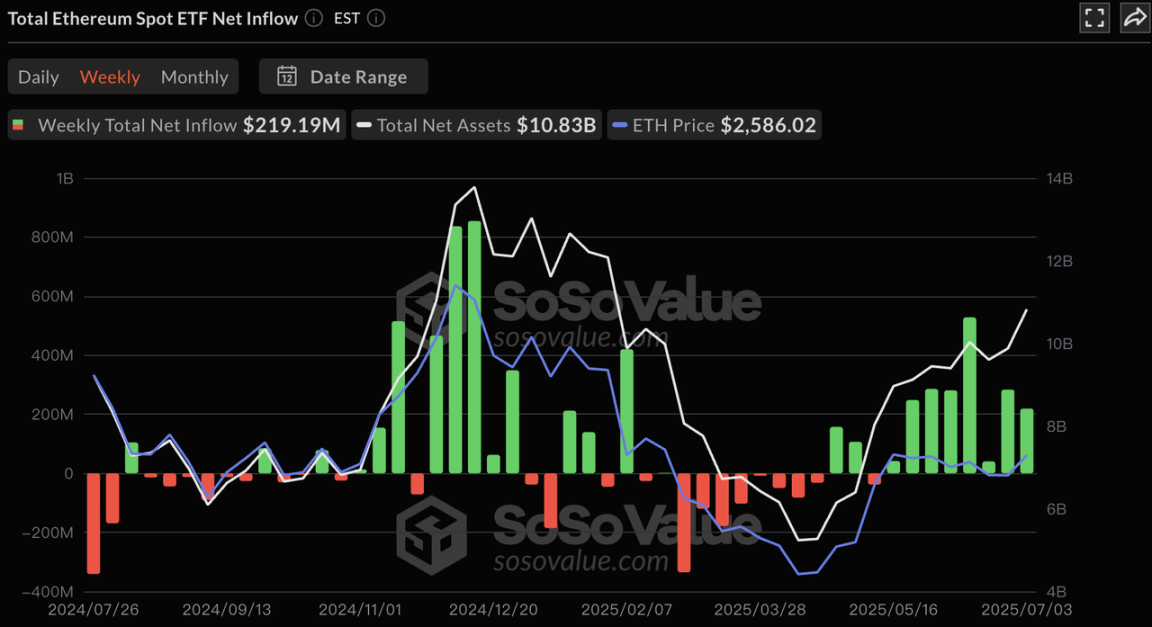Click the EST timezone label
Screen dimensions: 1152x627
pyautogui.click(x=347, y=18)
